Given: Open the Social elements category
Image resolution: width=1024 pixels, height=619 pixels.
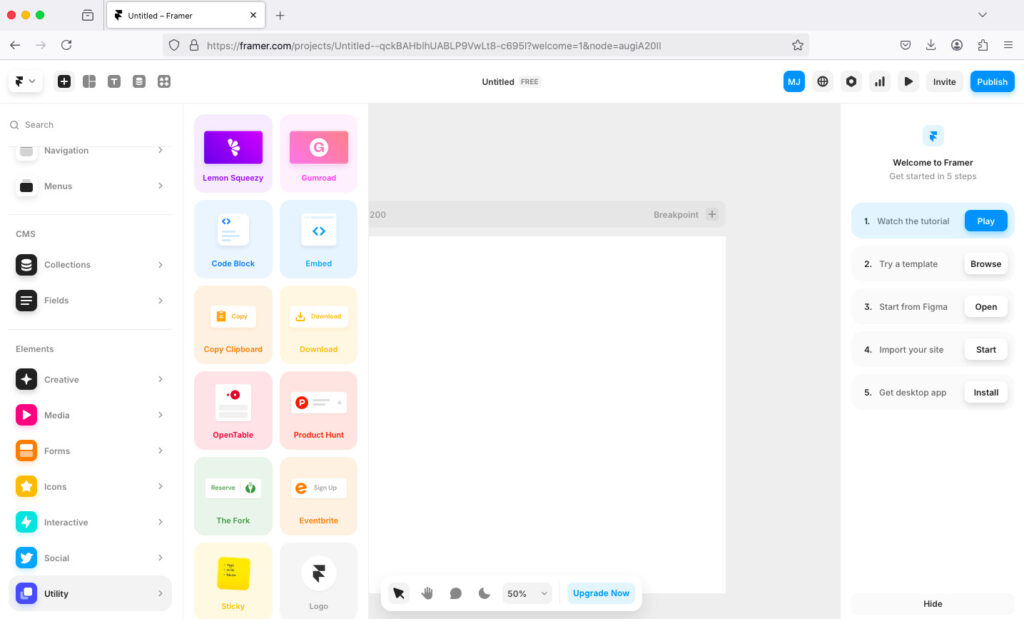Looking at the screenshot, I should point(90,558).
